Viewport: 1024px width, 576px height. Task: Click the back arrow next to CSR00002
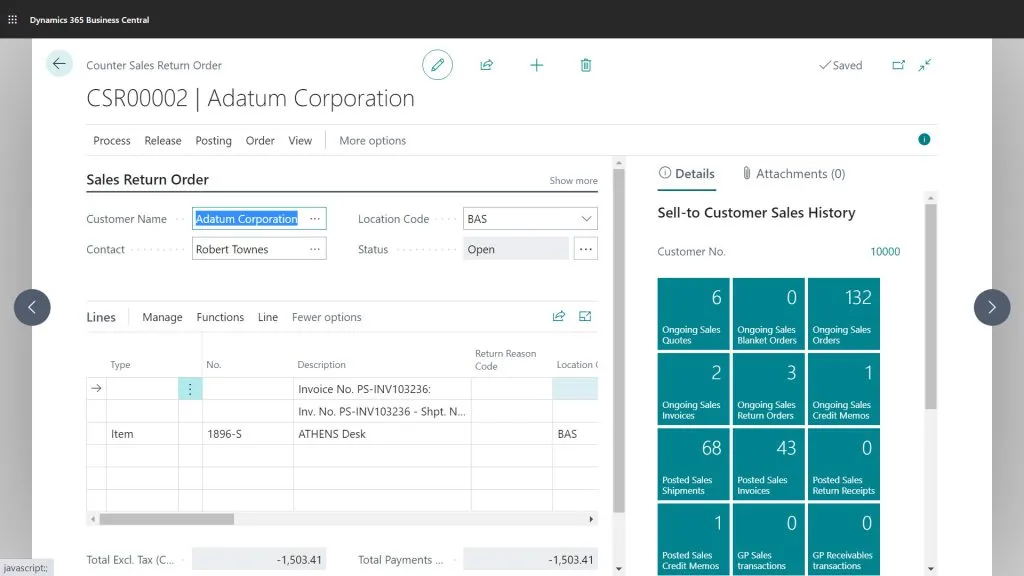click(x=59, y=63)
